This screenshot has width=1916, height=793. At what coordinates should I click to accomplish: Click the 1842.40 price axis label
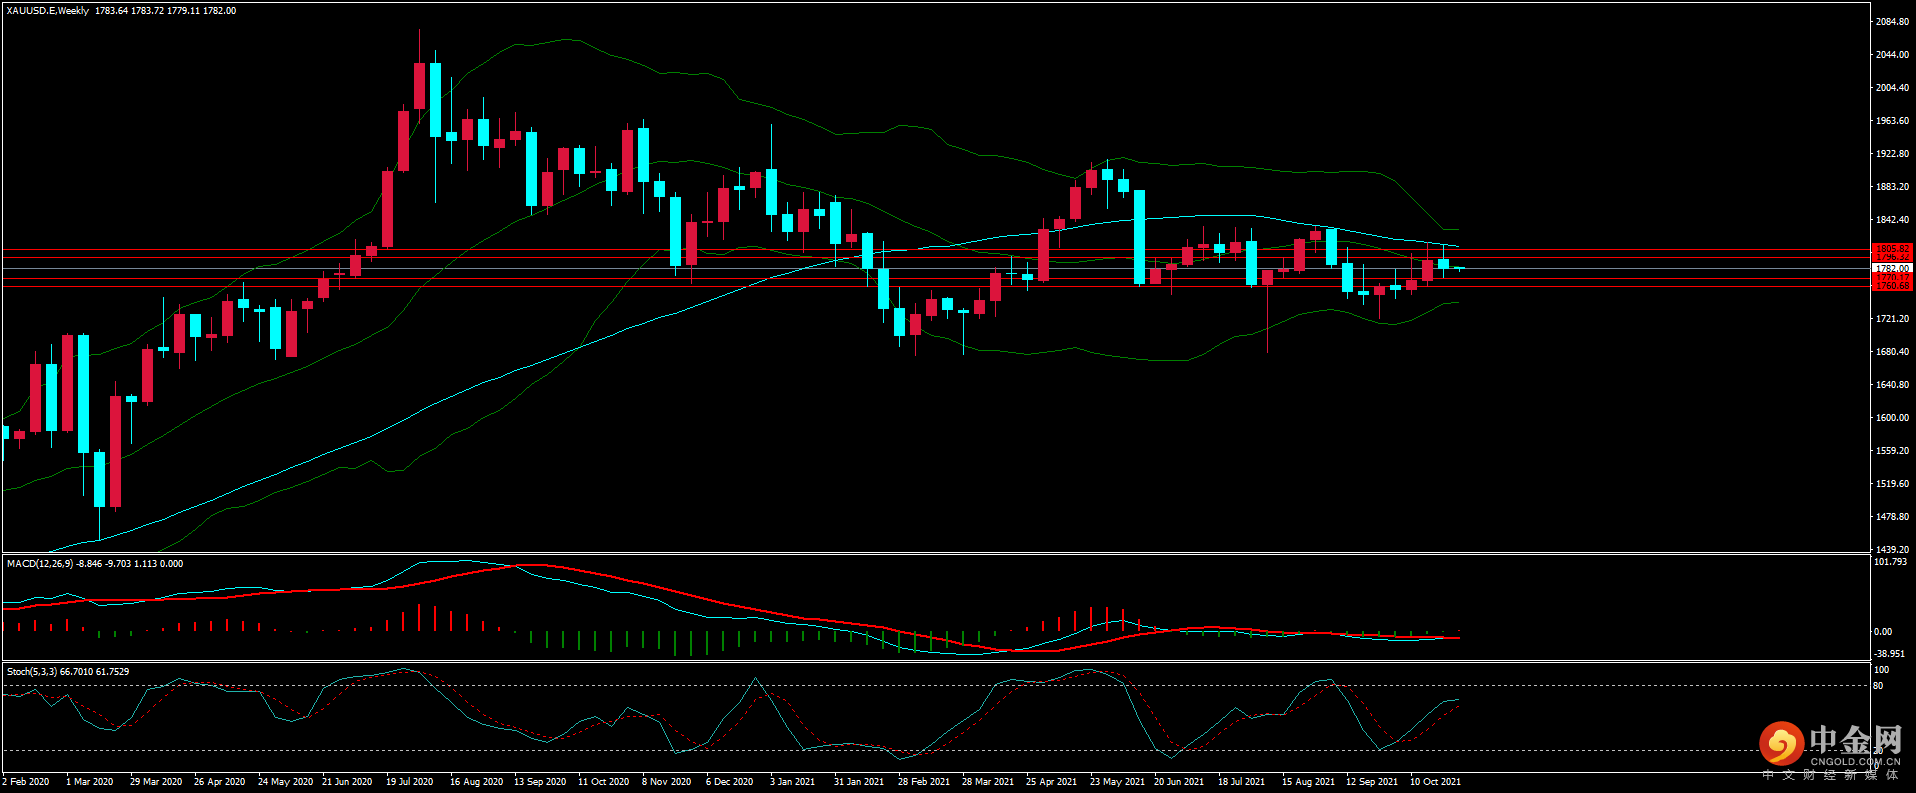(x=1892, y=220)
